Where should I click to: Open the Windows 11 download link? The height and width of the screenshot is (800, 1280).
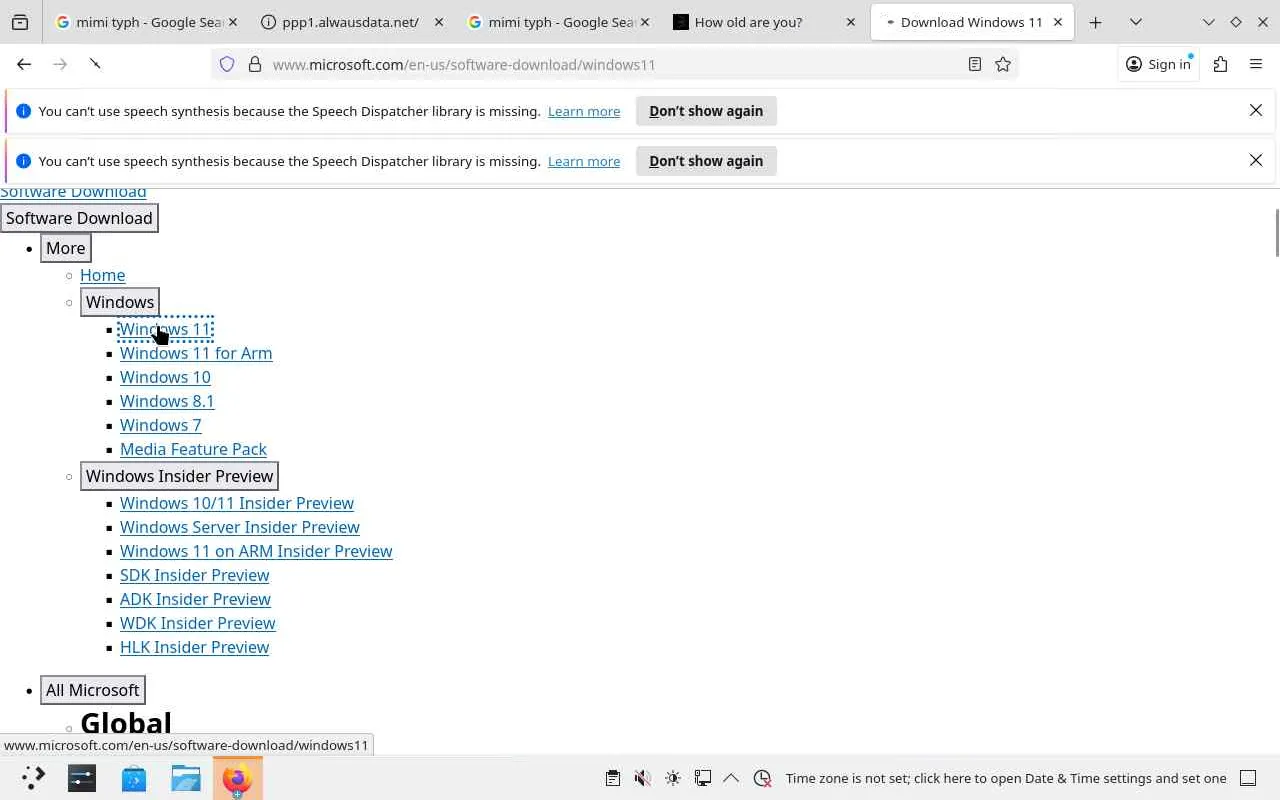[x=165, y=329]
